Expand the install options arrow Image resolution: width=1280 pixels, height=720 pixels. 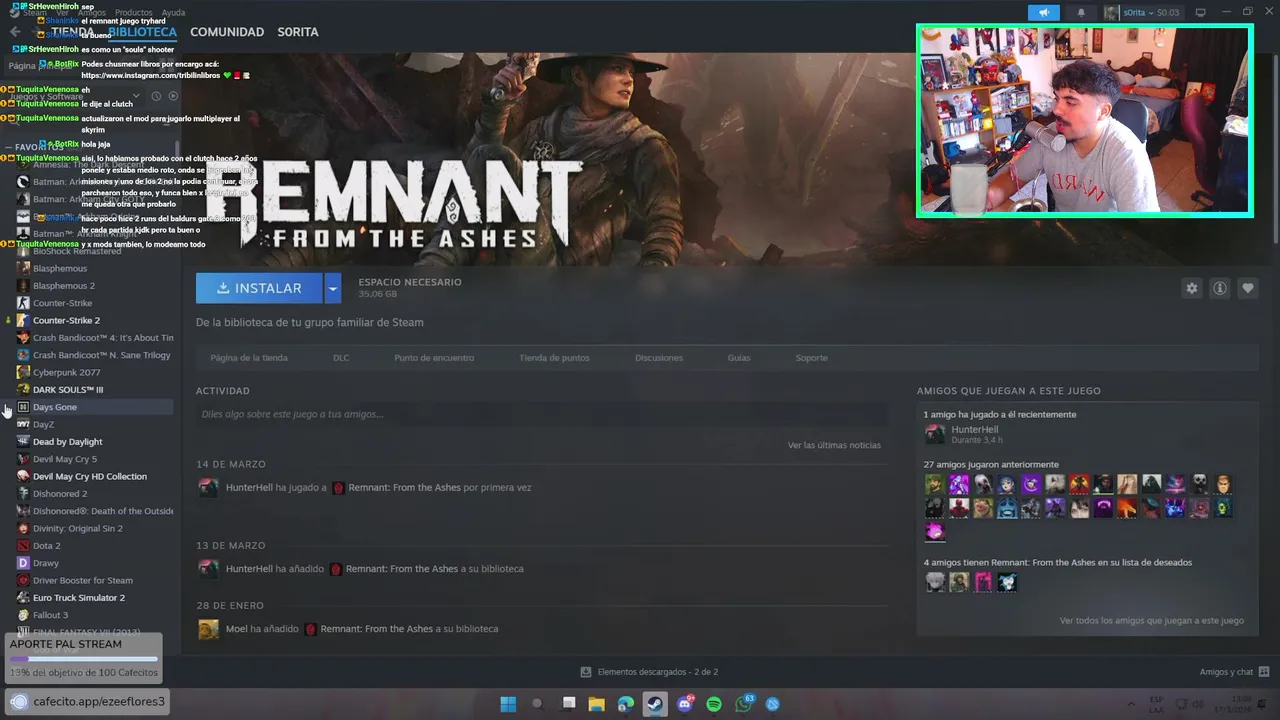point(333,288)
